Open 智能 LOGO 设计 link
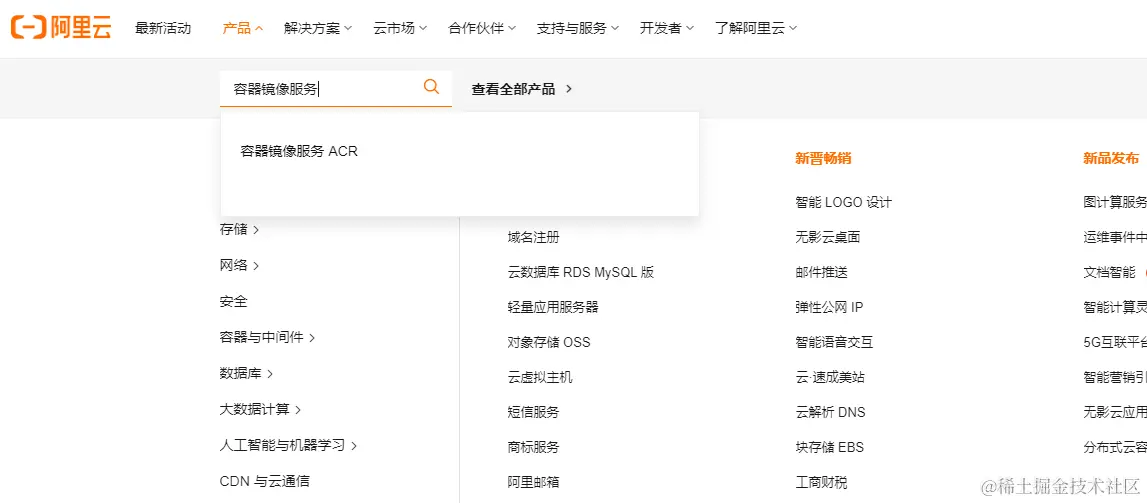 (x=843, y=202)
